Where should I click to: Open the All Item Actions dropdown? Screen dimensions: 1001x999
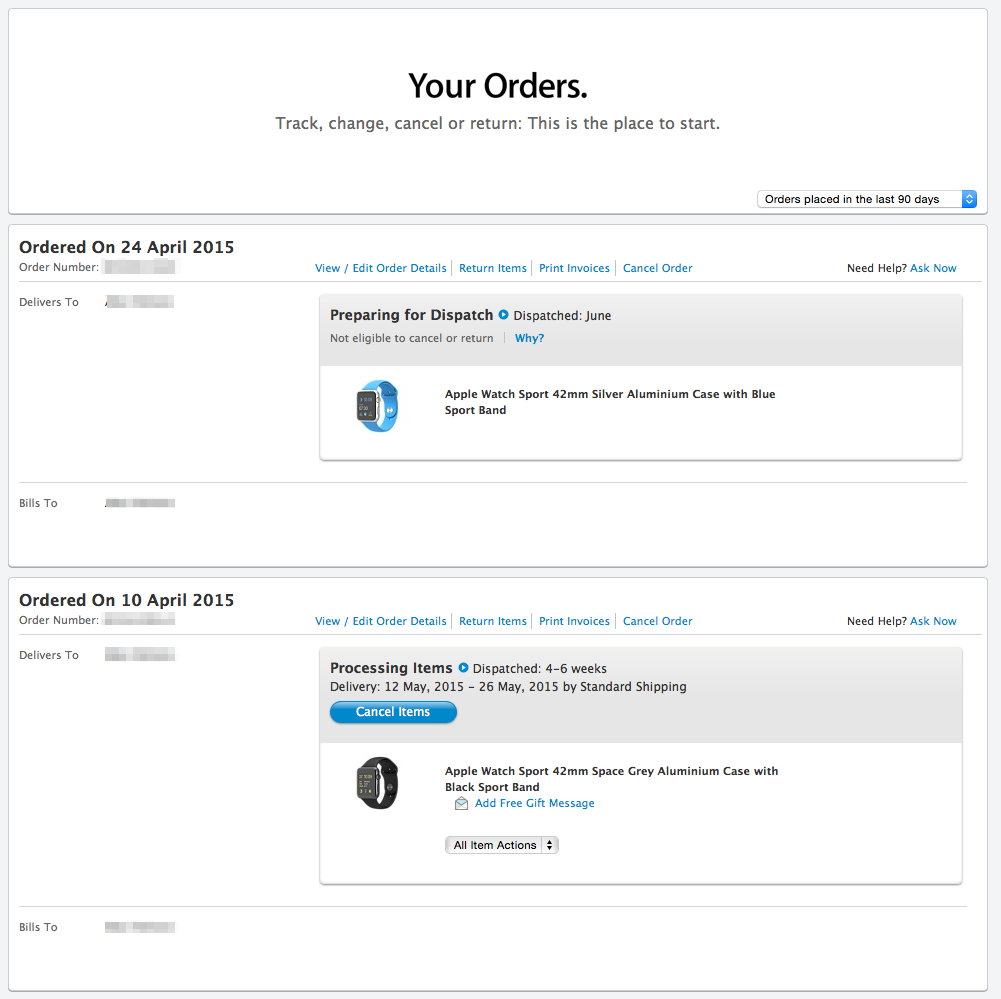coord(502,845)
